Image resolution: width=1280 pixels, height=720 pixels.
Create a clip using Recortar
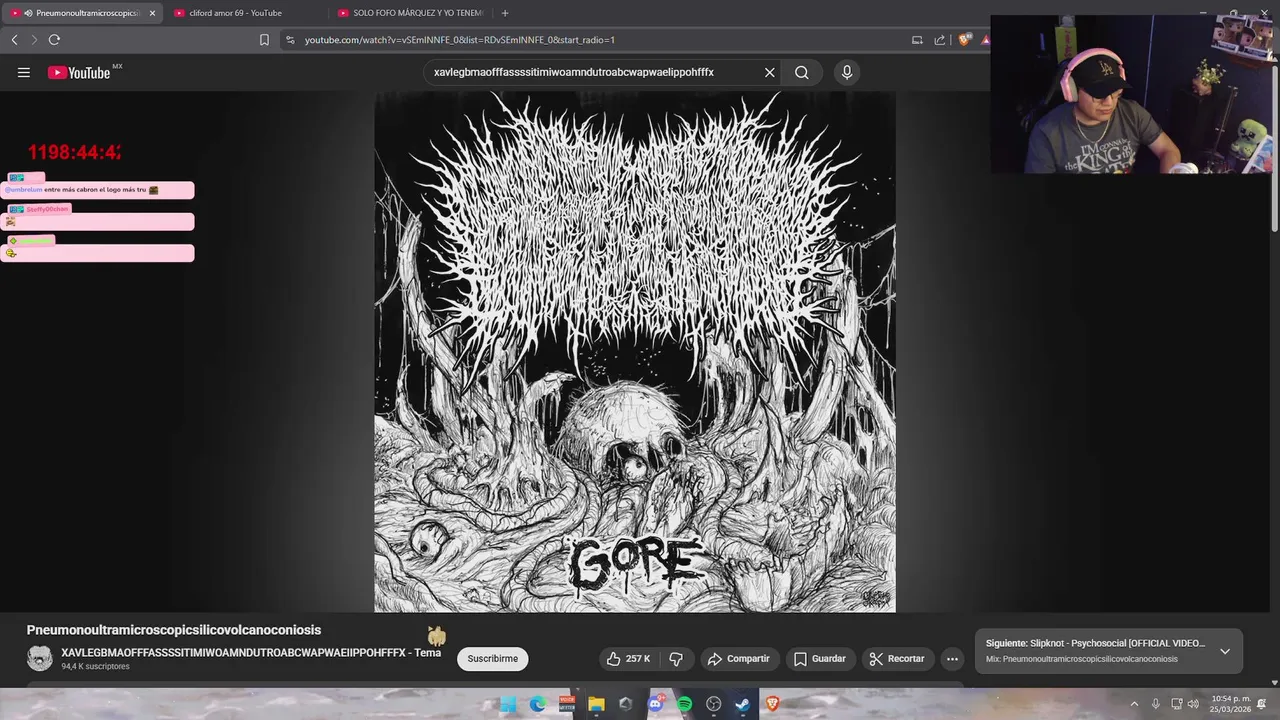897,659
